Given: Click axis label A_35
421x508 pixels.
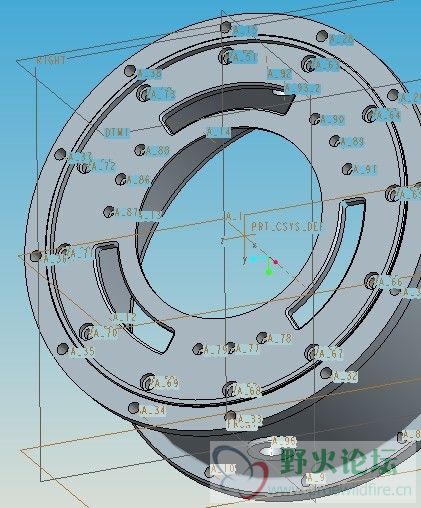Looking at the screenshot, I should coord(83,351).
